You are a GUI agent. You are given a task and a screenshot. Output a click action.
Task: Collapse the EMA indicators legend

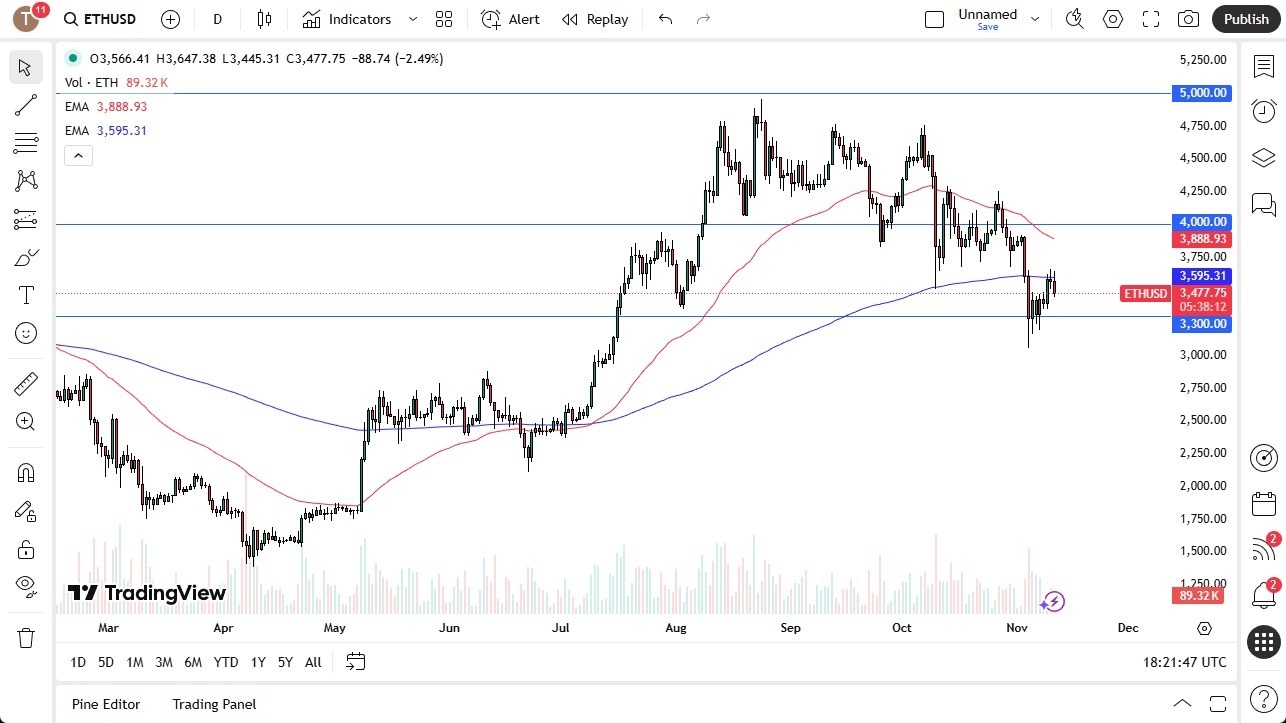click(78, 155)
